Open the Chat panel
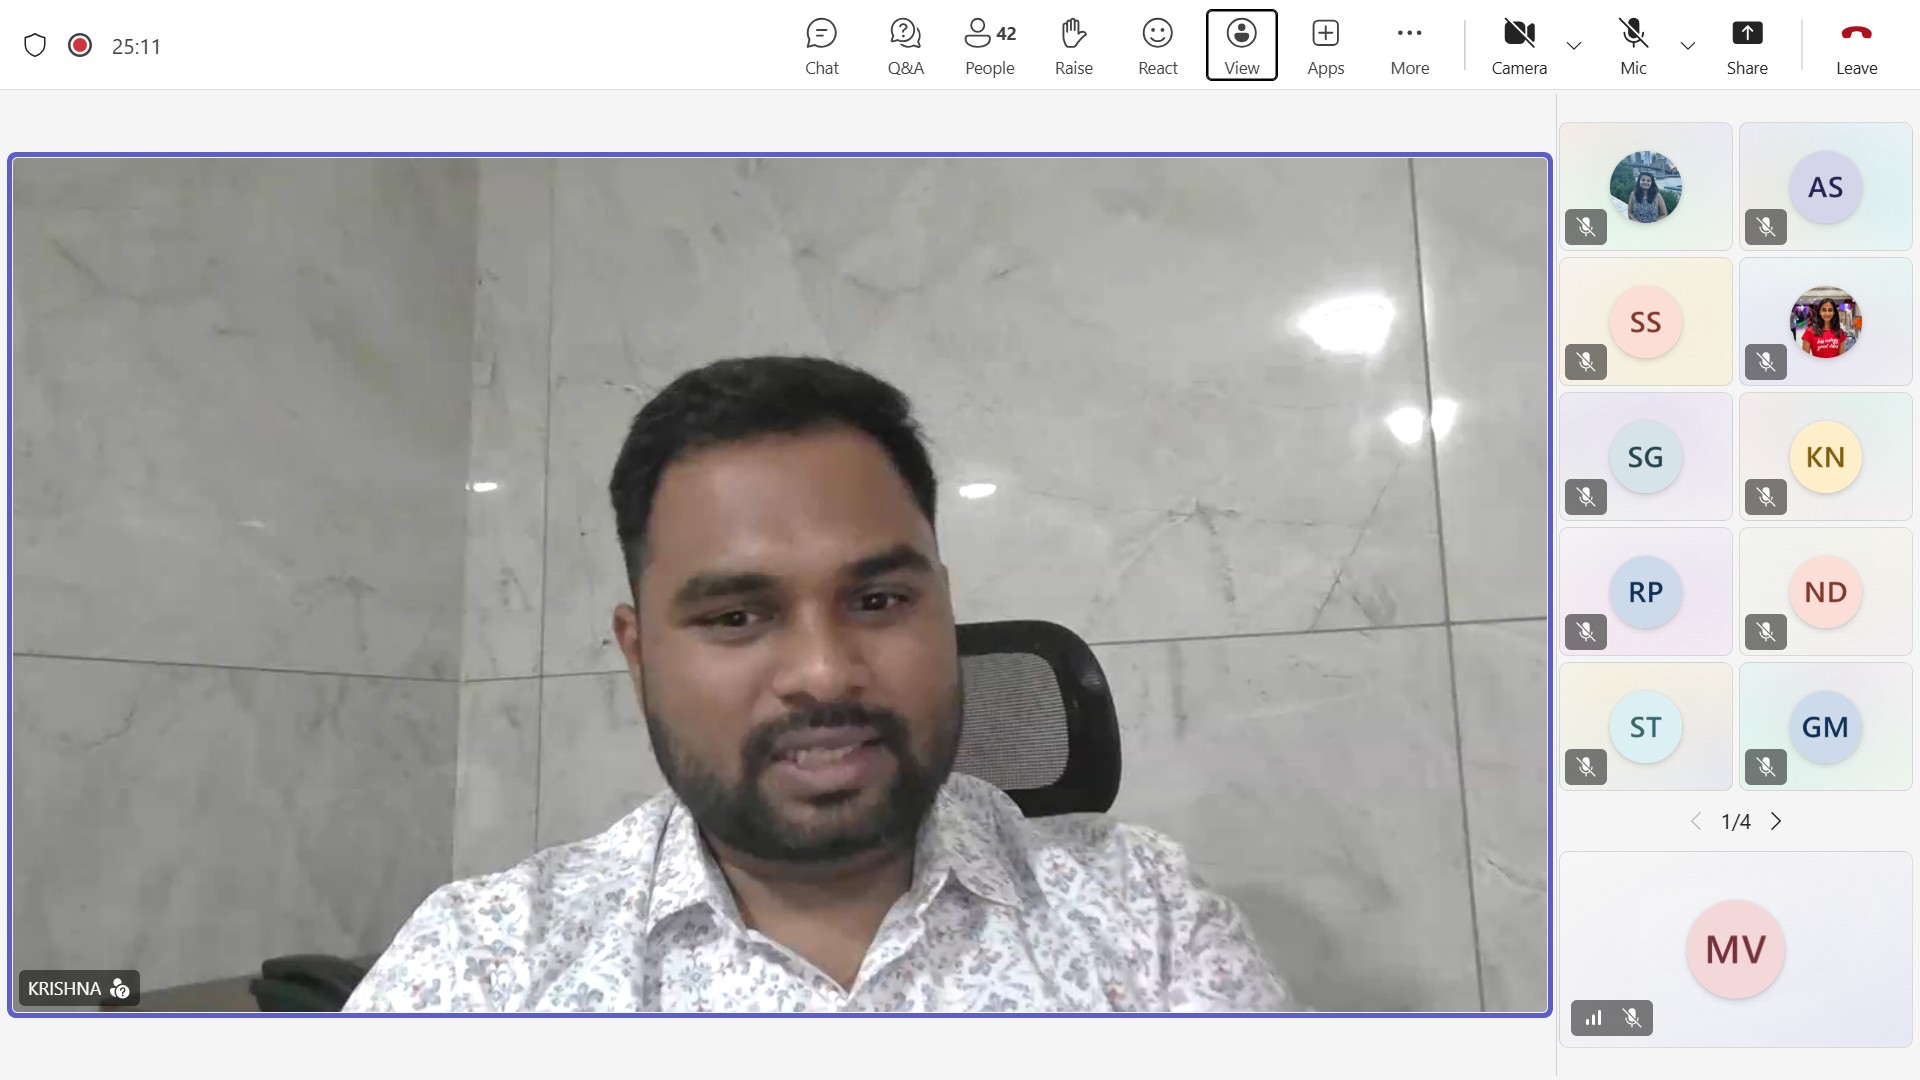Screen dimensions: 1920x1080 [821, 46]
